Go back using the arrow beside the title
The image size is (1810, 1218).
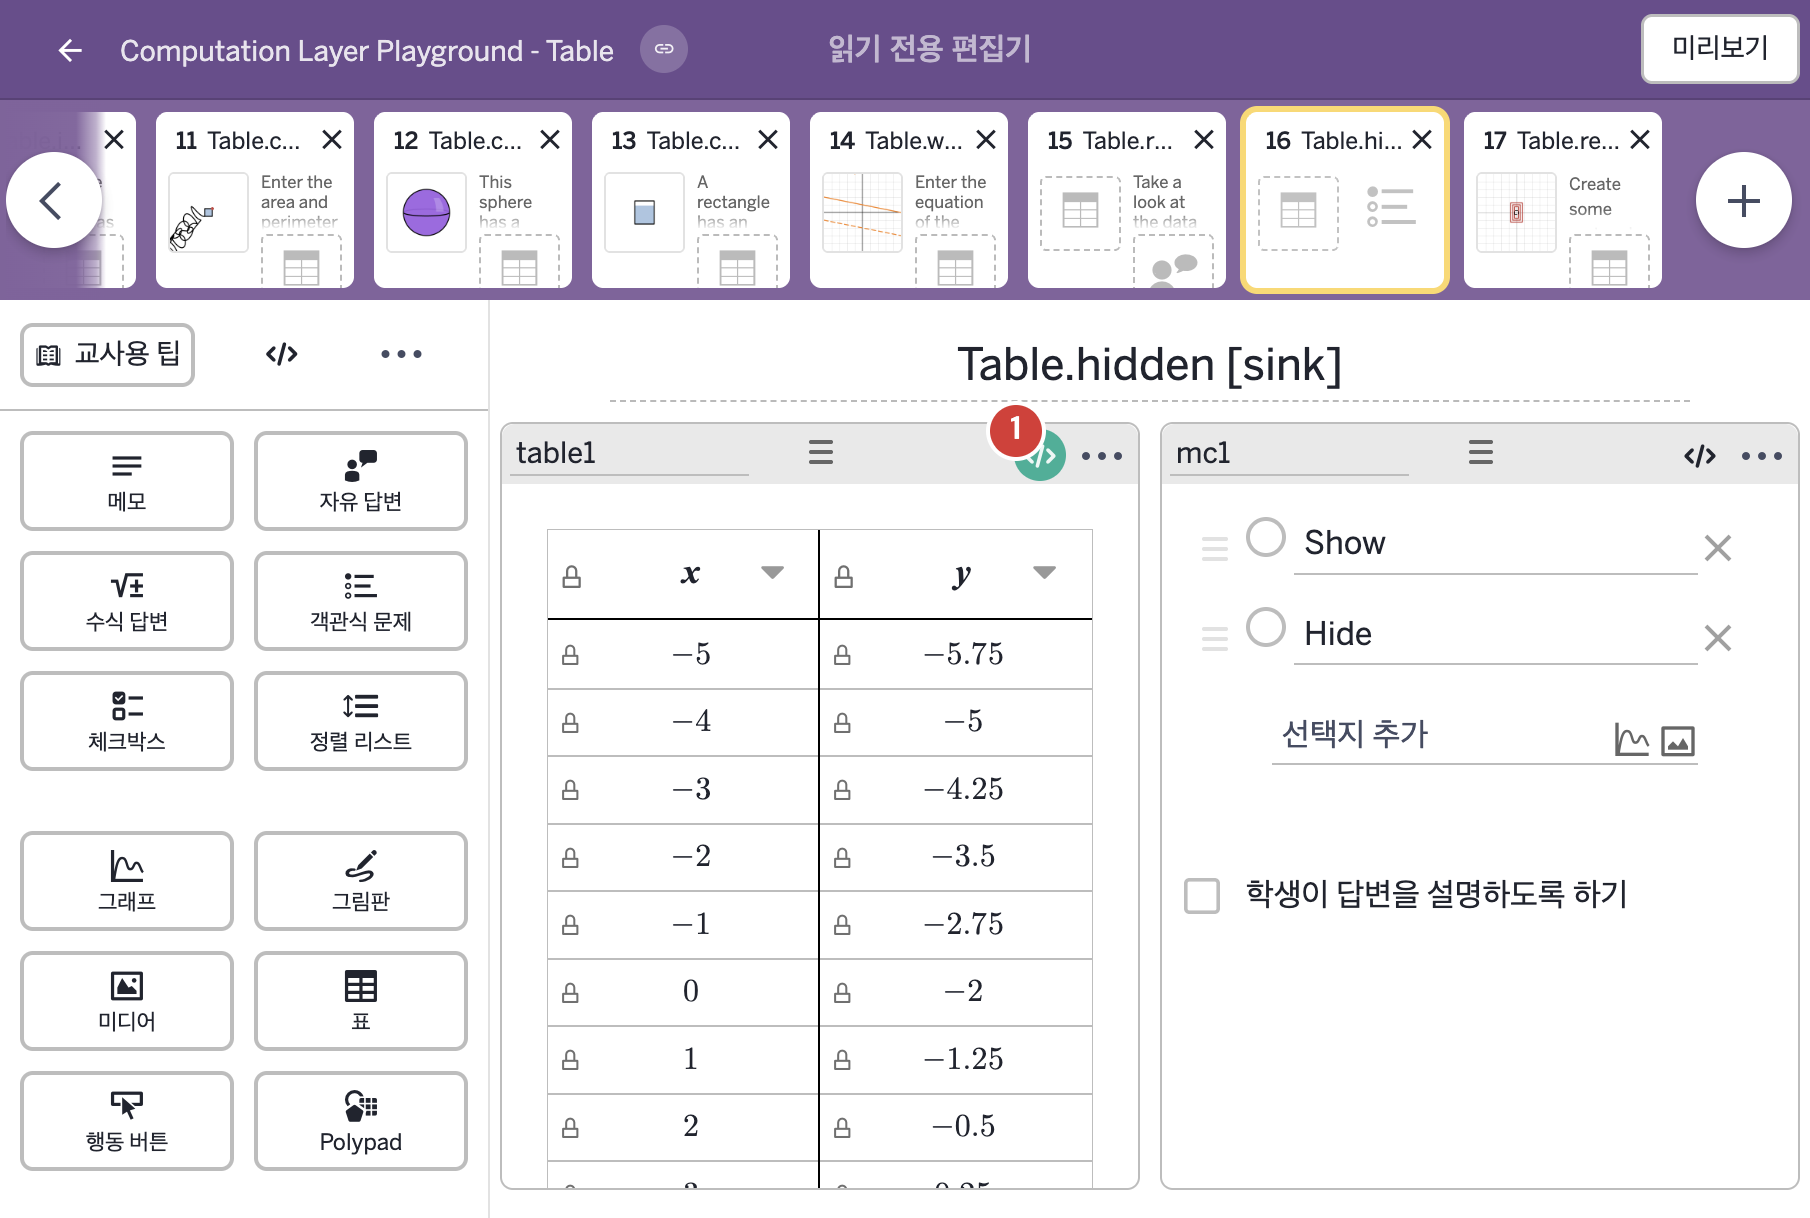pyautogui.click(x=70, y=50)
